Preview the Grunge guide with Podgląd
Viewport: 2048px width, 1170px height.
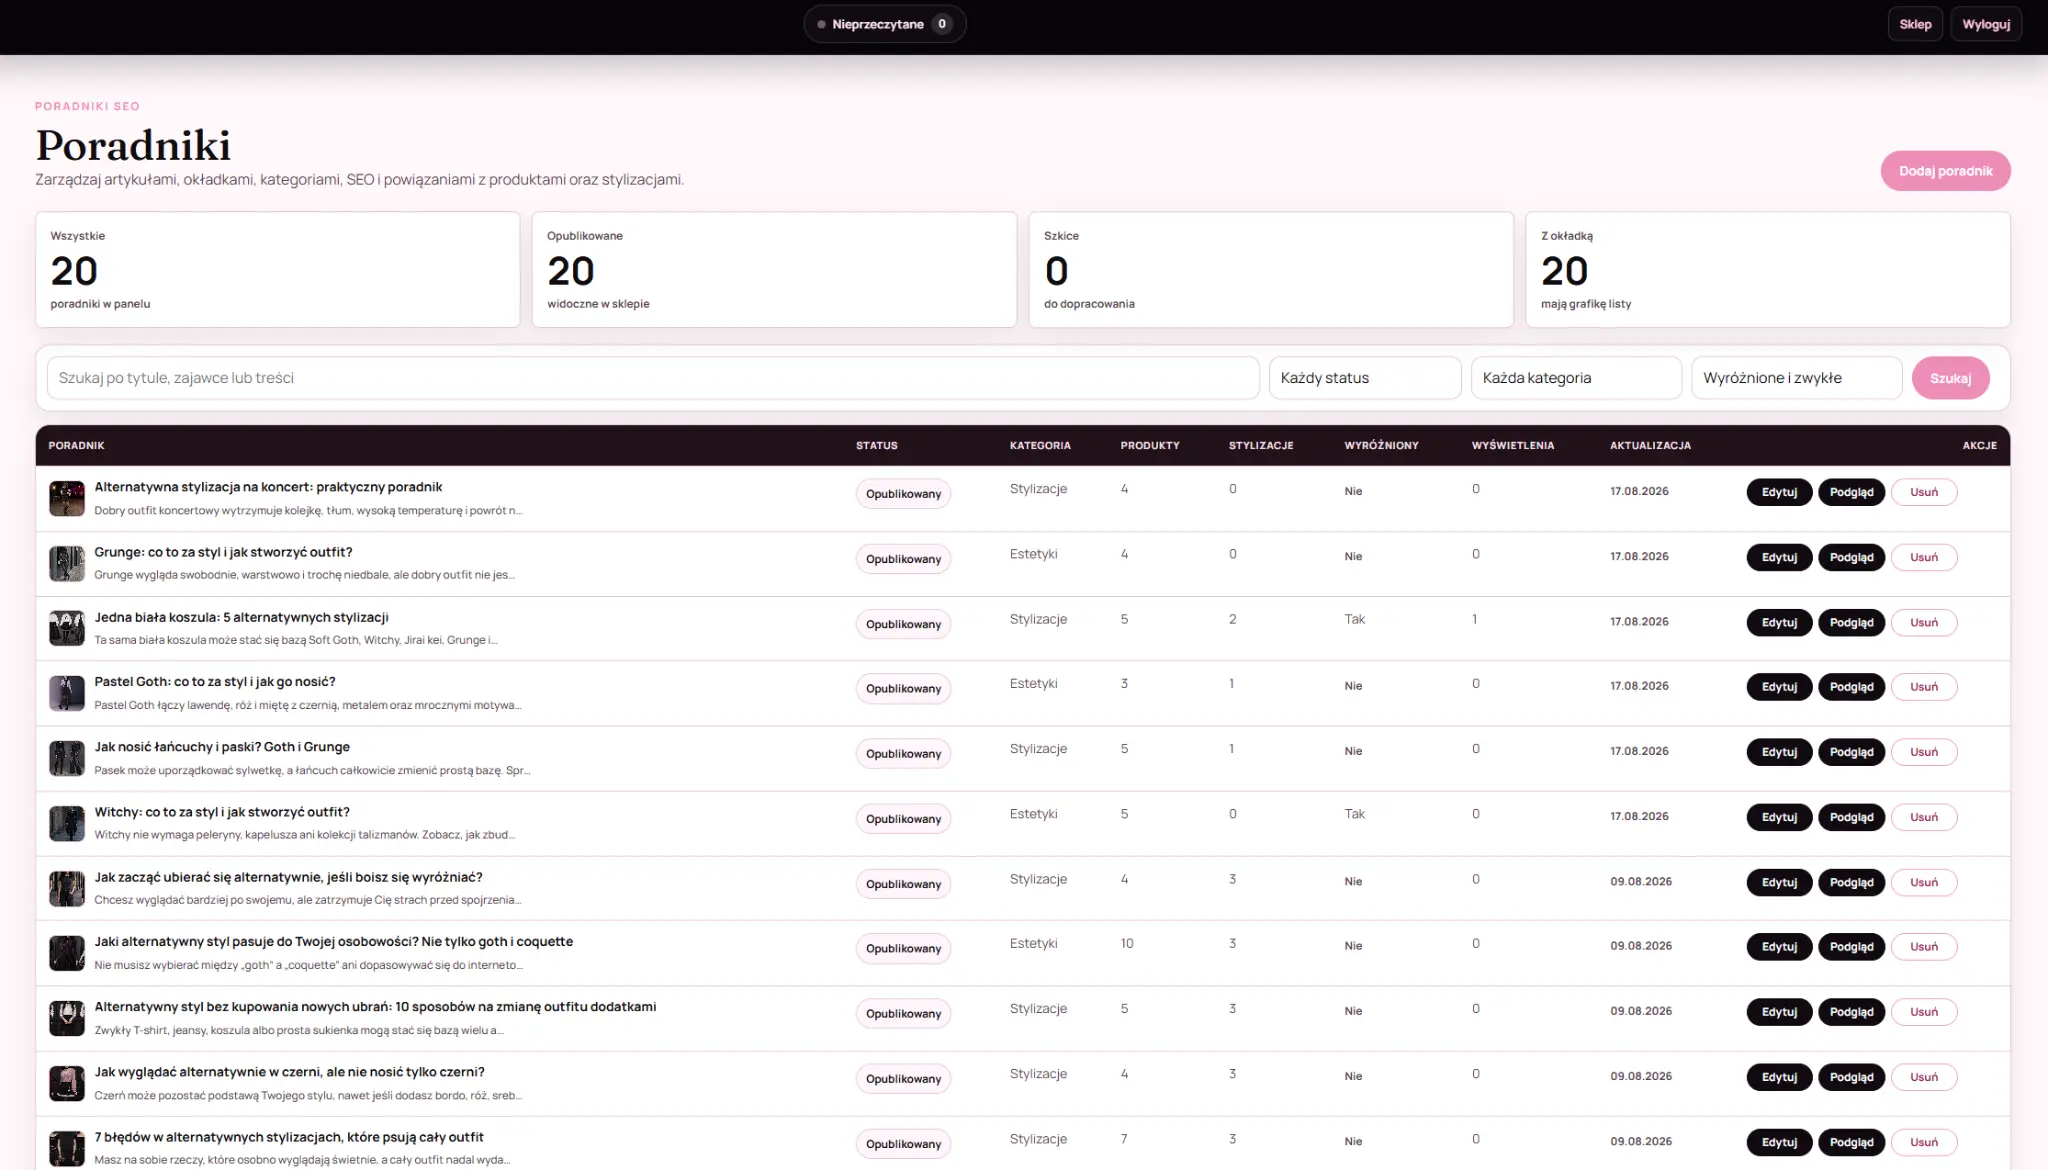(1851, 557)
